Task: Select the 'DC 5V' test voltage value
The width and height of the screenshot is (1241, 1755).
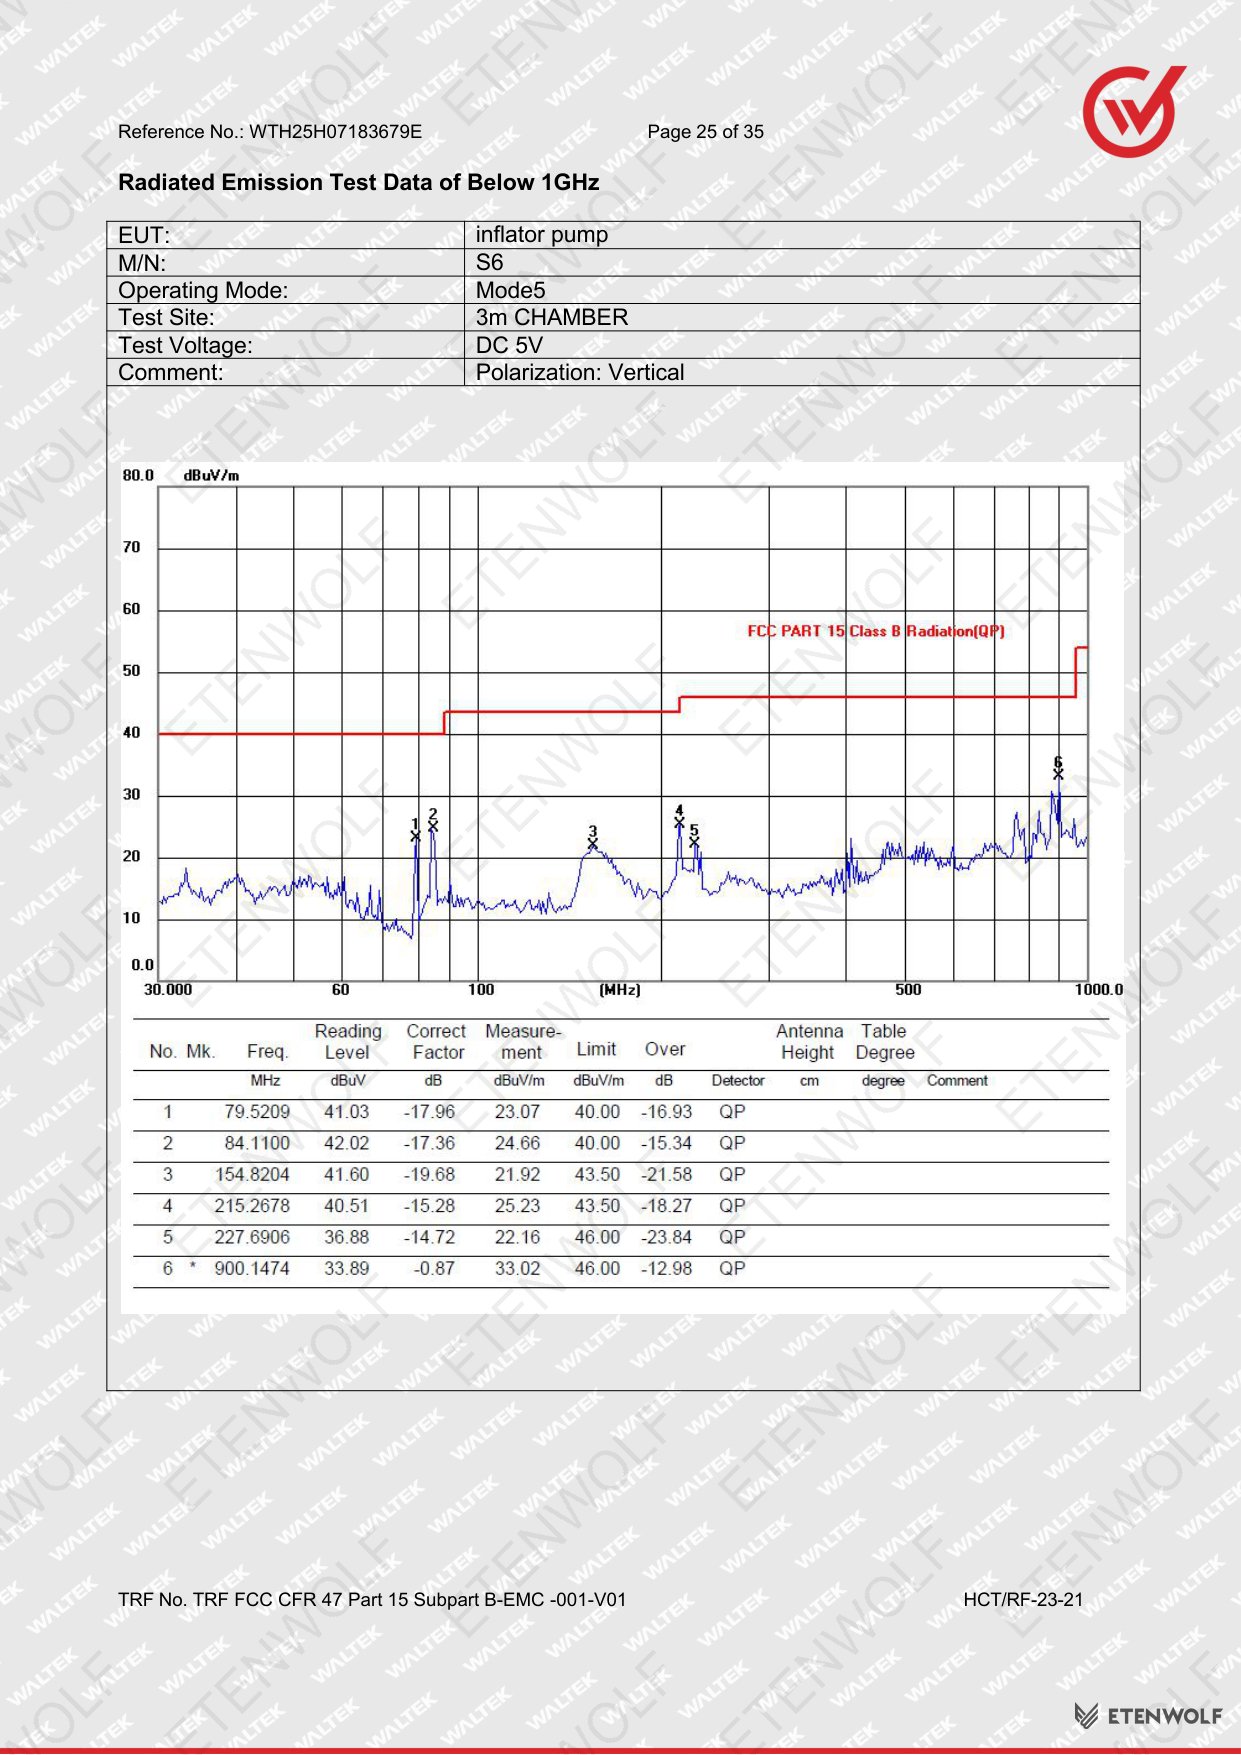Action: (508, 346)
